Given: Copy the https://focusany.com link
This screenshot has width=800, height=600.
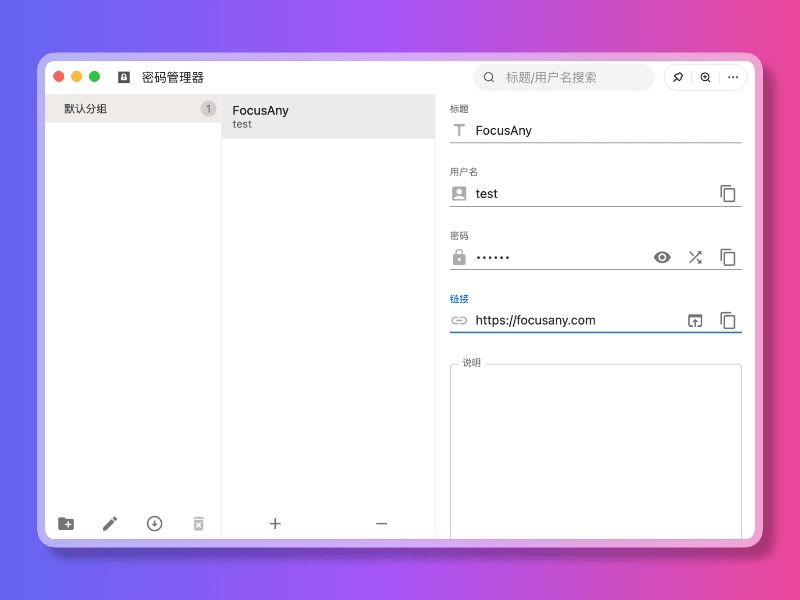Looking at the screenshot, I should pyautogui.click(x=728, y=320).
